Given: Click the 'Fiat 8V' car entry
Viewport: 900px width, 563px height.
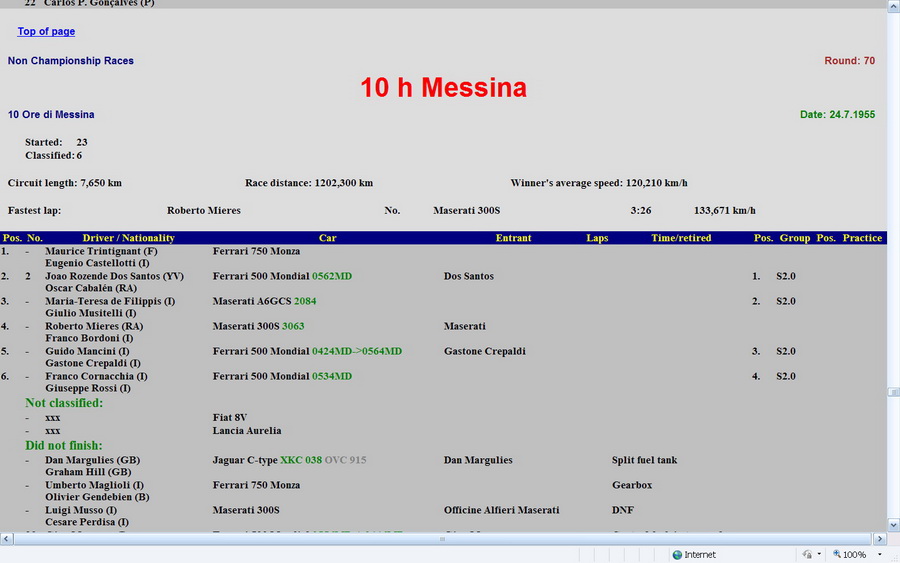Looking at the screenshot, I should point(230,418).
